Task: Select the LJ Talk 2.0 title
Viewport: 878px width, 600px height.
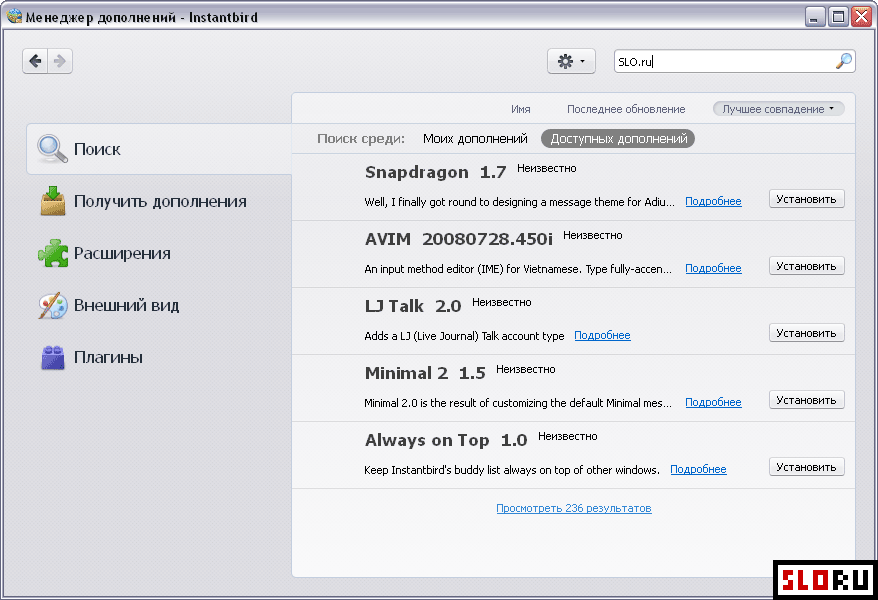Action: [x=413, y=306]
